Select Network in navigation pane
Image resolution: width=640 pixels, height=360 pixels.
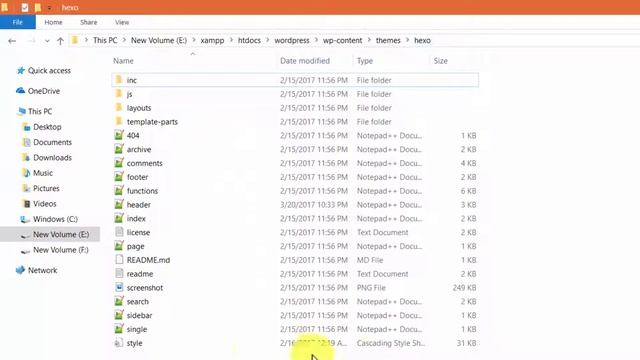(37, 270)
